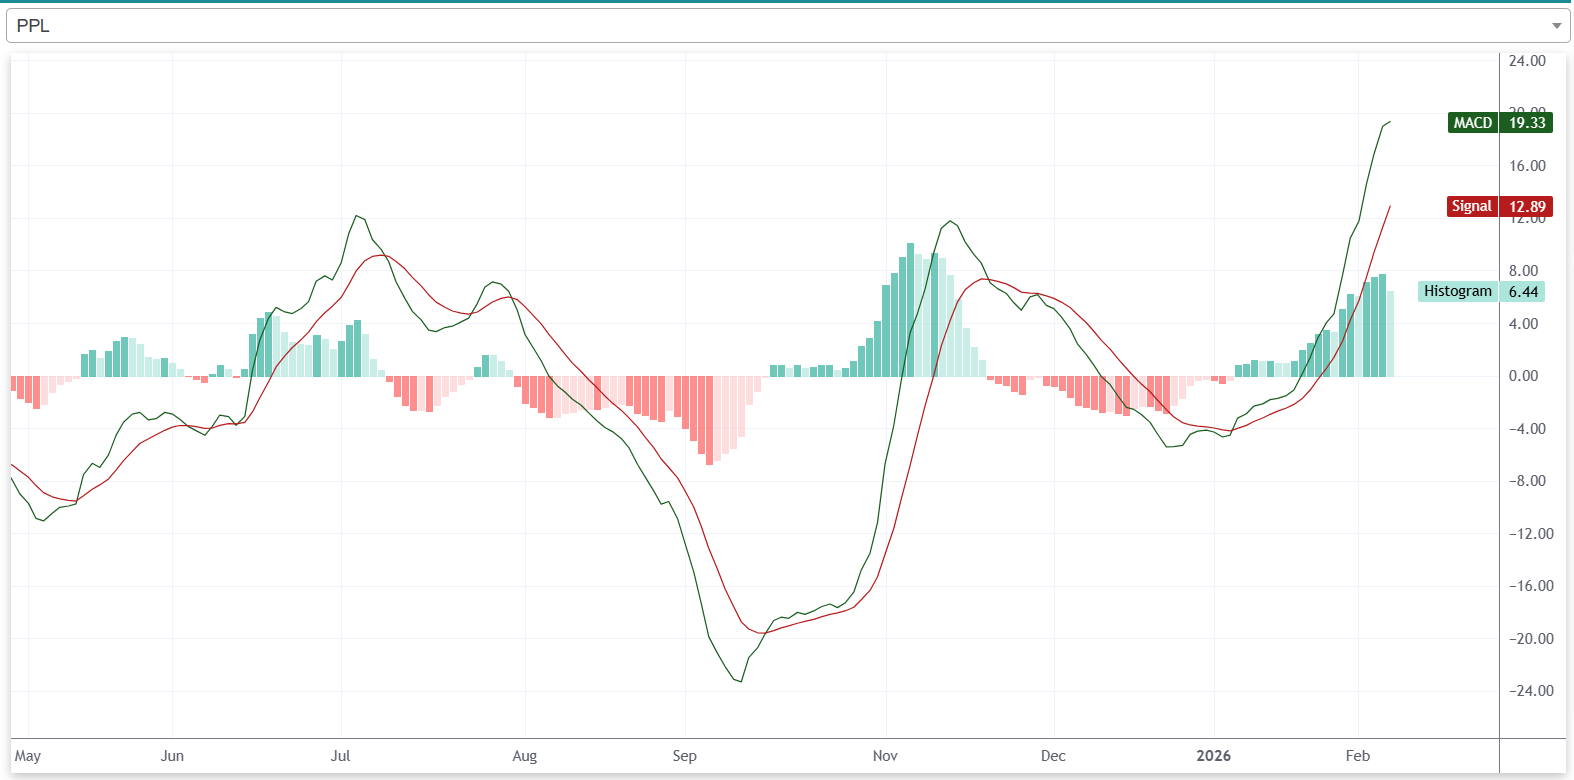The height and width of the screenshot is (780, 1574).
Task: Select the Nov time axis label
Action: pyautogui.click(x=885, y=756)
